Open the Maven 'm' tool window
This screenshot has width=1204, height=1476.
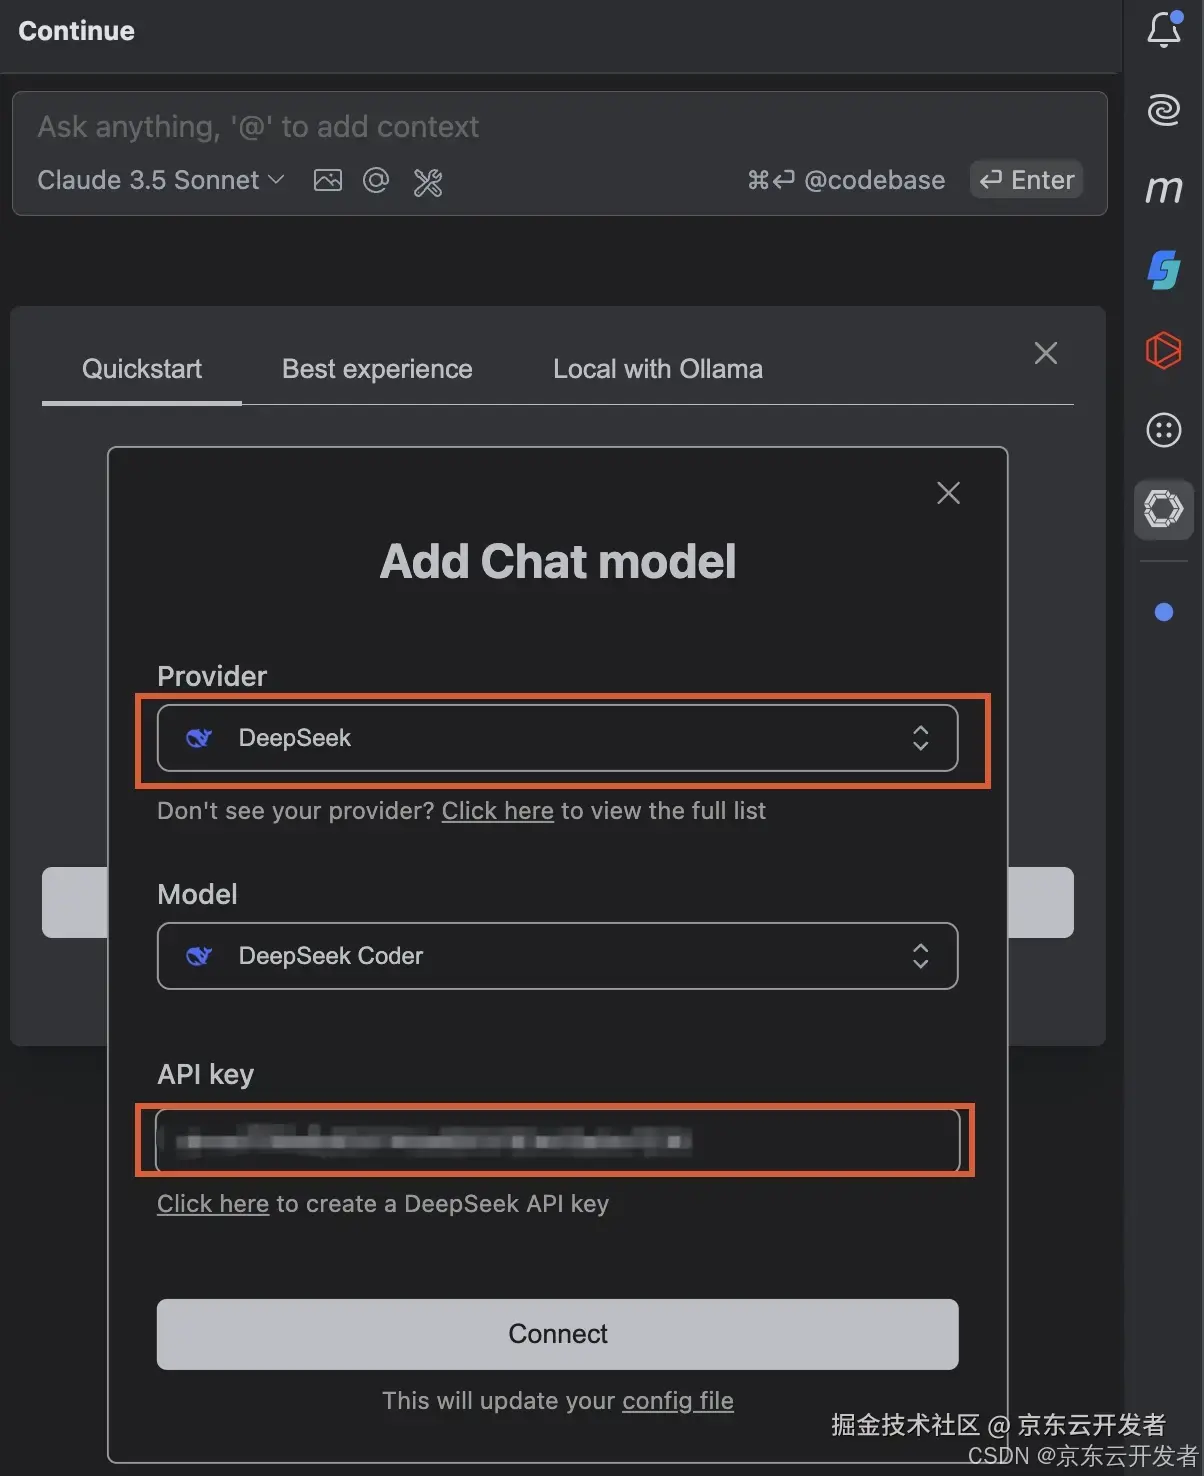(1164, 189)
